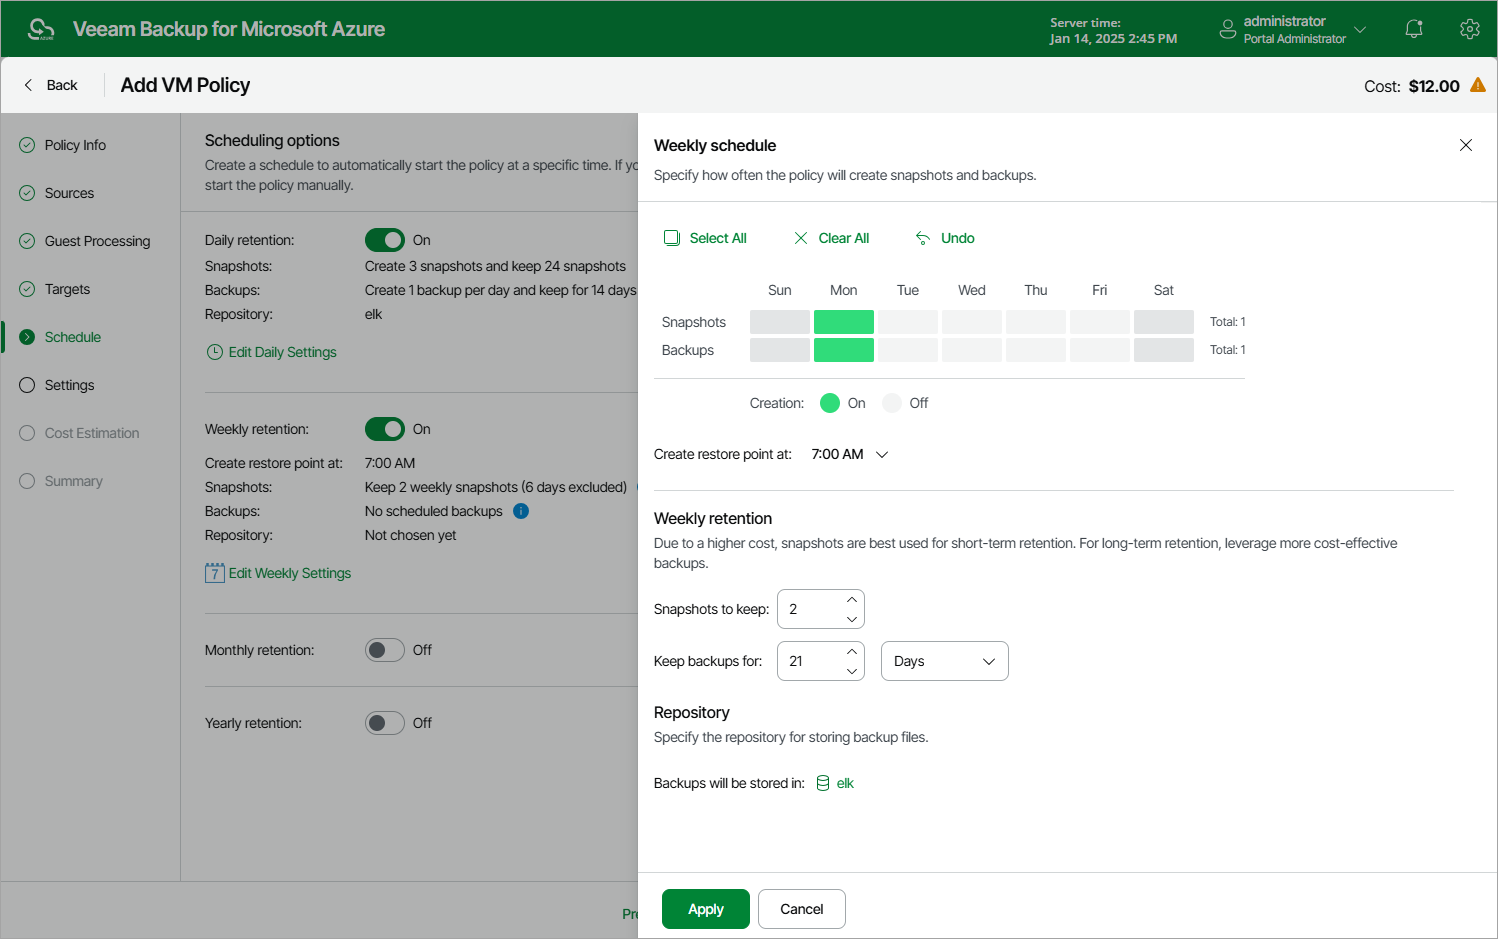Image resolution: width=1498 pixels, height=939 pixels.
Task: Click the elk repository link
Action: point(845,783)
